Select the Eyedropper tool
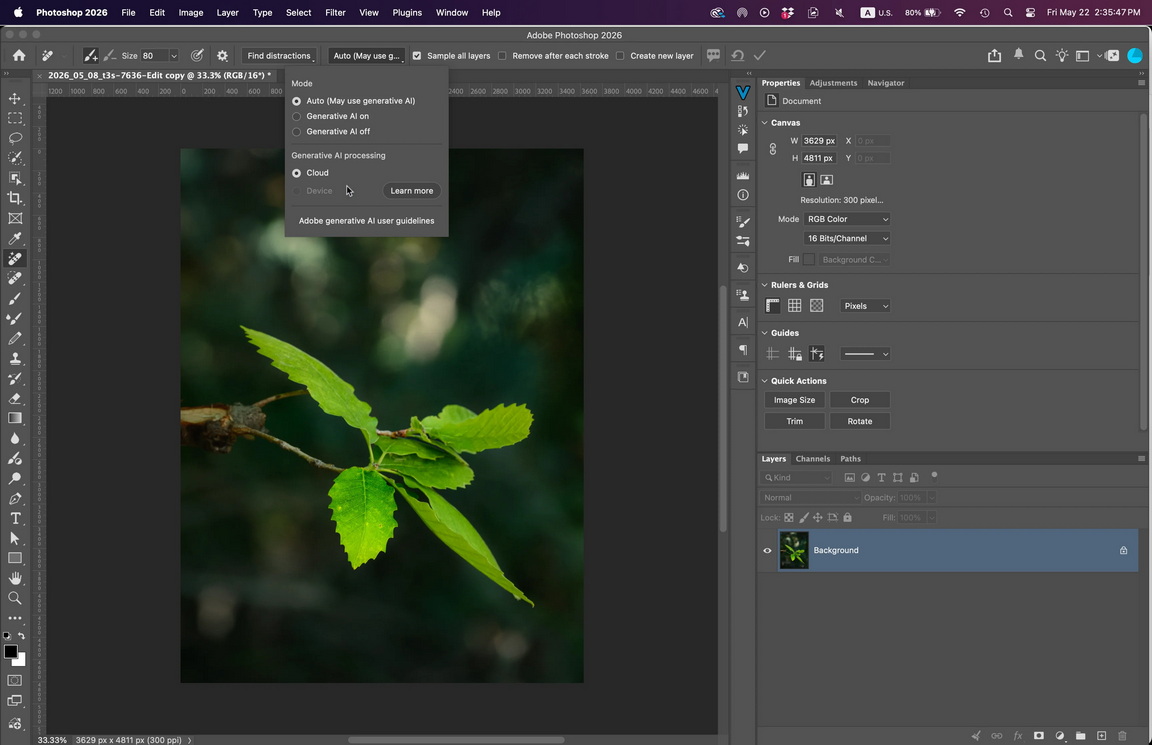The height and width of the screenshot is (745, 1152). pyautogui.click(x=15, y=238)
